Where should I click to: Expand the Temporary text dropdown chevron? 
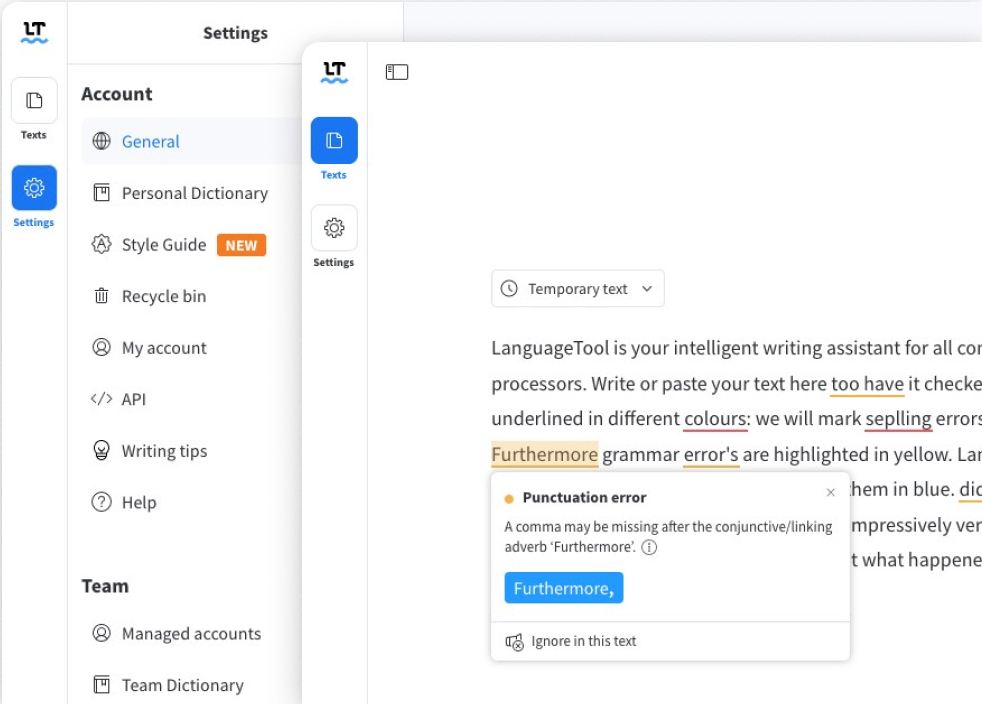(647, 289)
